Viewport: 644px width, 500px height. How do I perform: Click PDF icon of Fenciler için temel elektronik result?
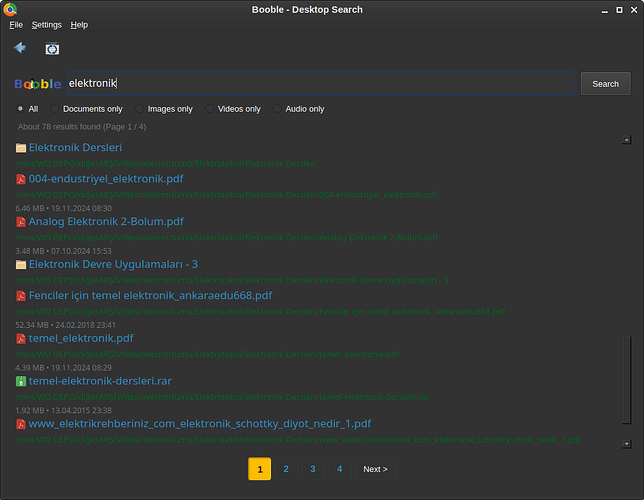(x=21, y=296)
